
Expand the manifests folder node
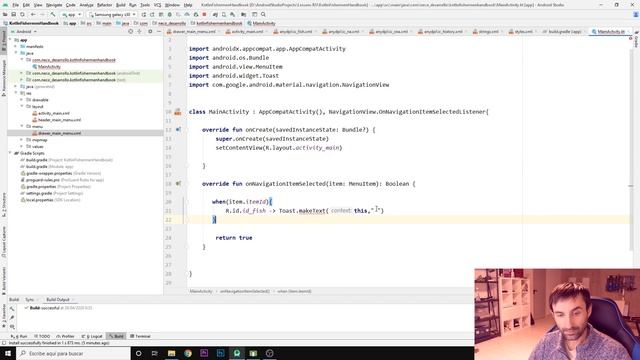click(16, 47)
